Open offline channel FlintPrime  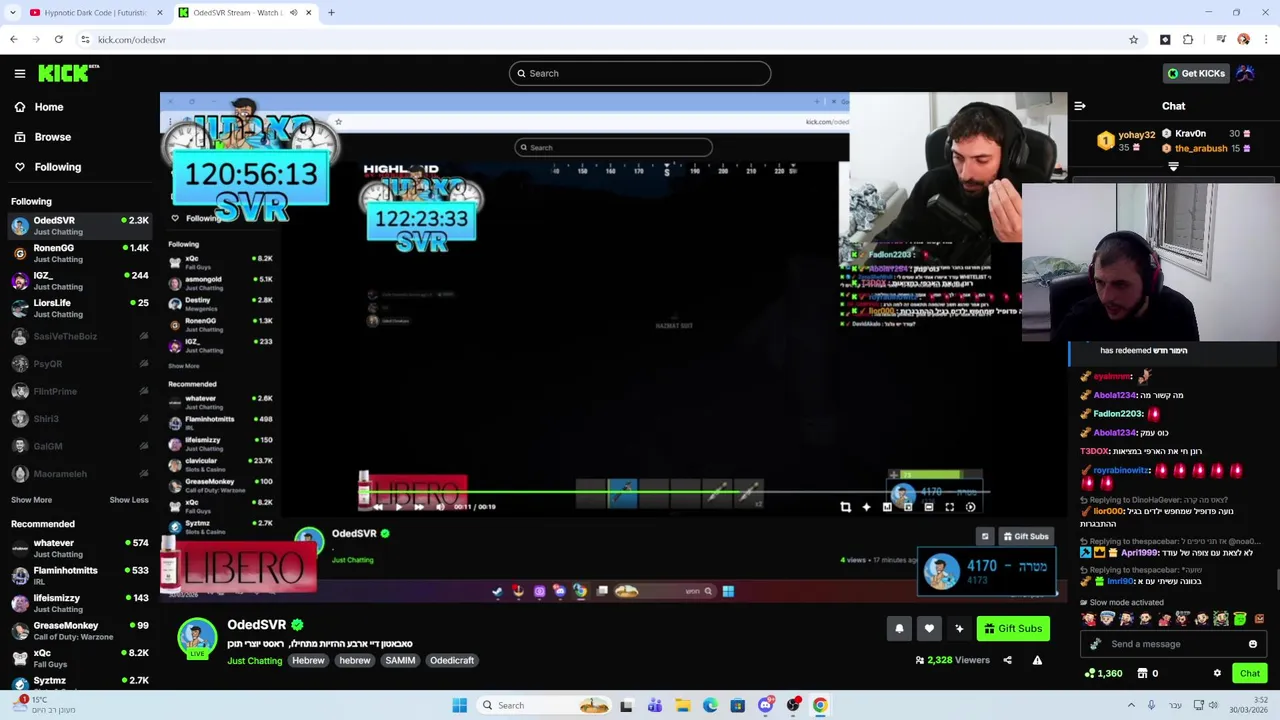[80, 391]
